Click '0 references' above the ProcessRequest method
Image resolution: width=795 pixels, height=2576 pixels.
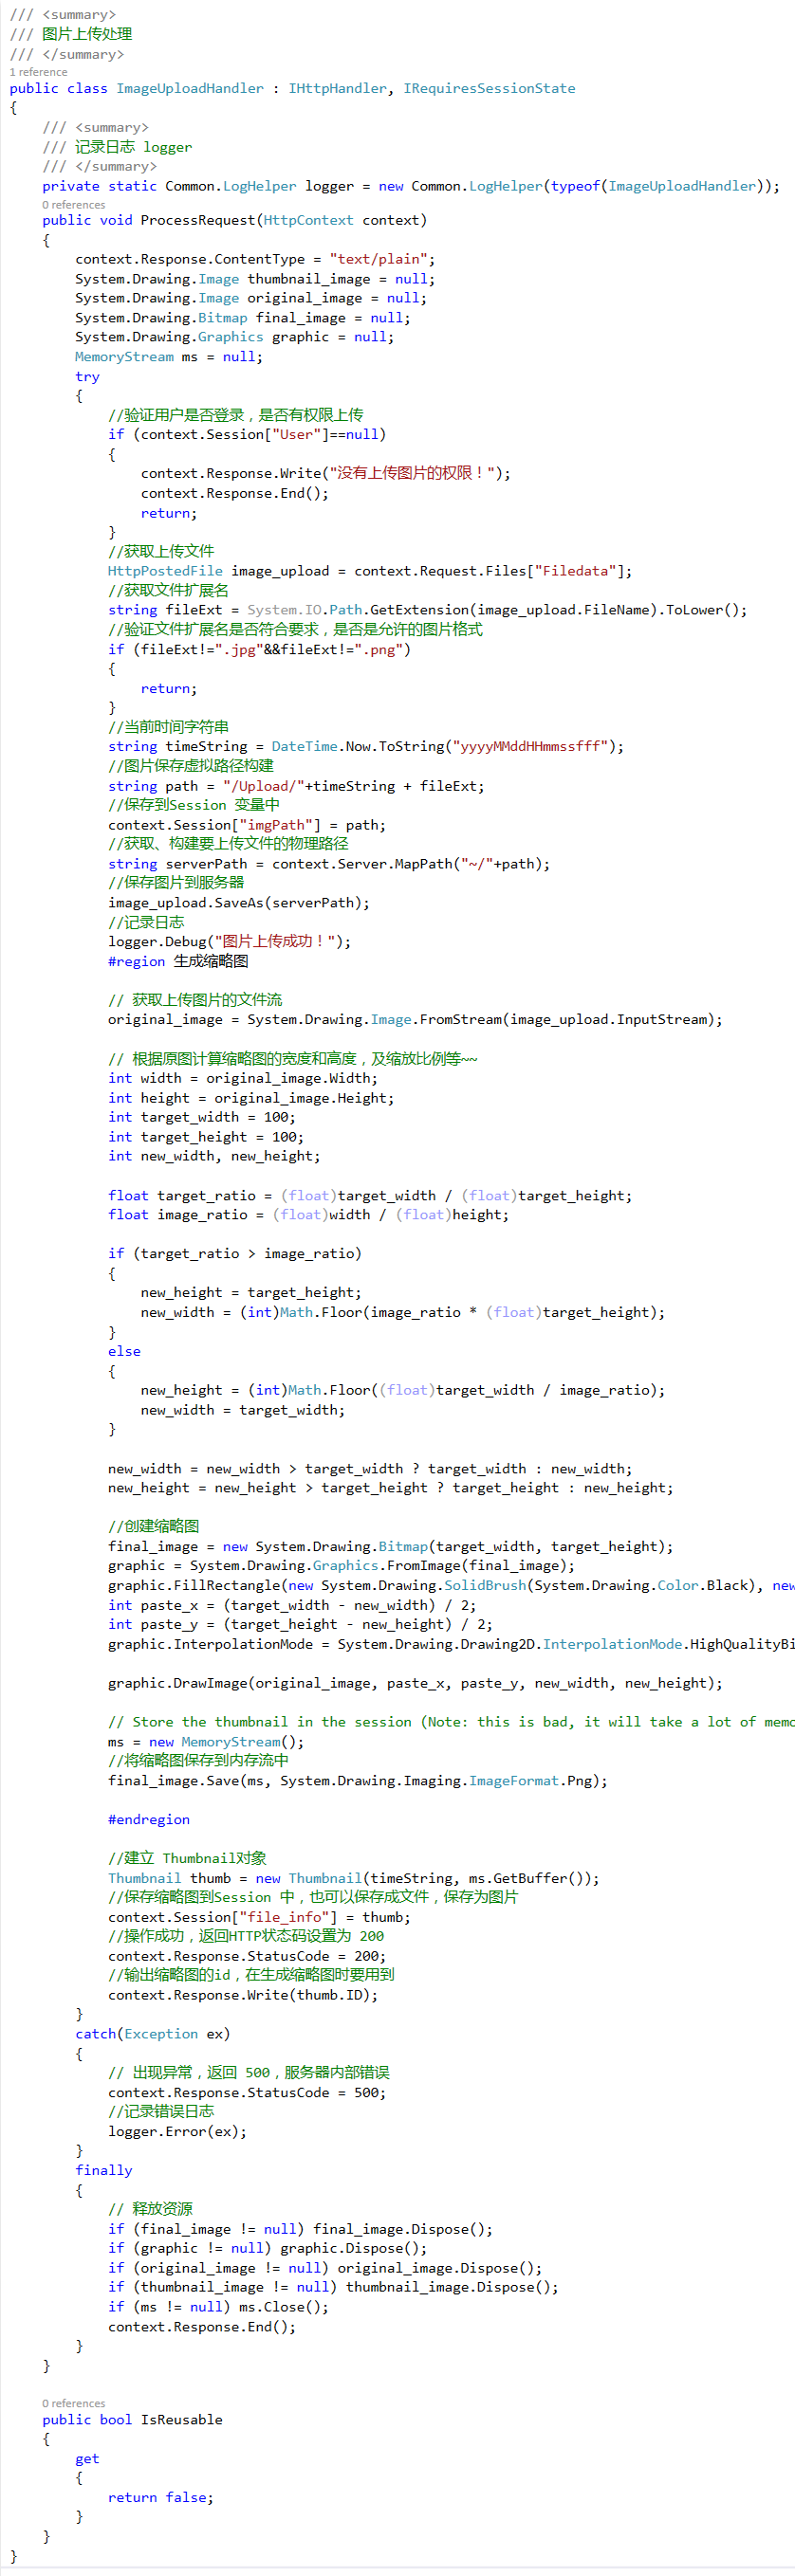73,205
